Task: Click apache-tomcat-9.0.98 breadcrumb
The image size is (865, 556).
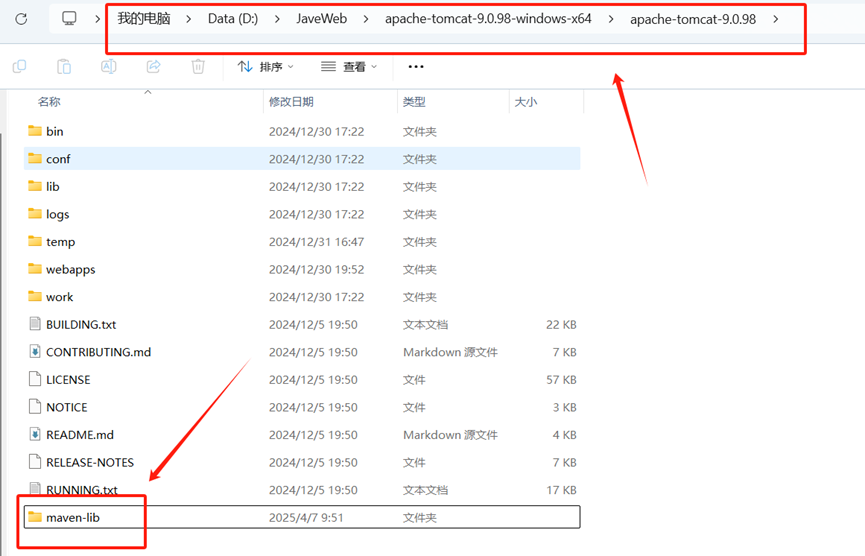Action: (693, 19)
